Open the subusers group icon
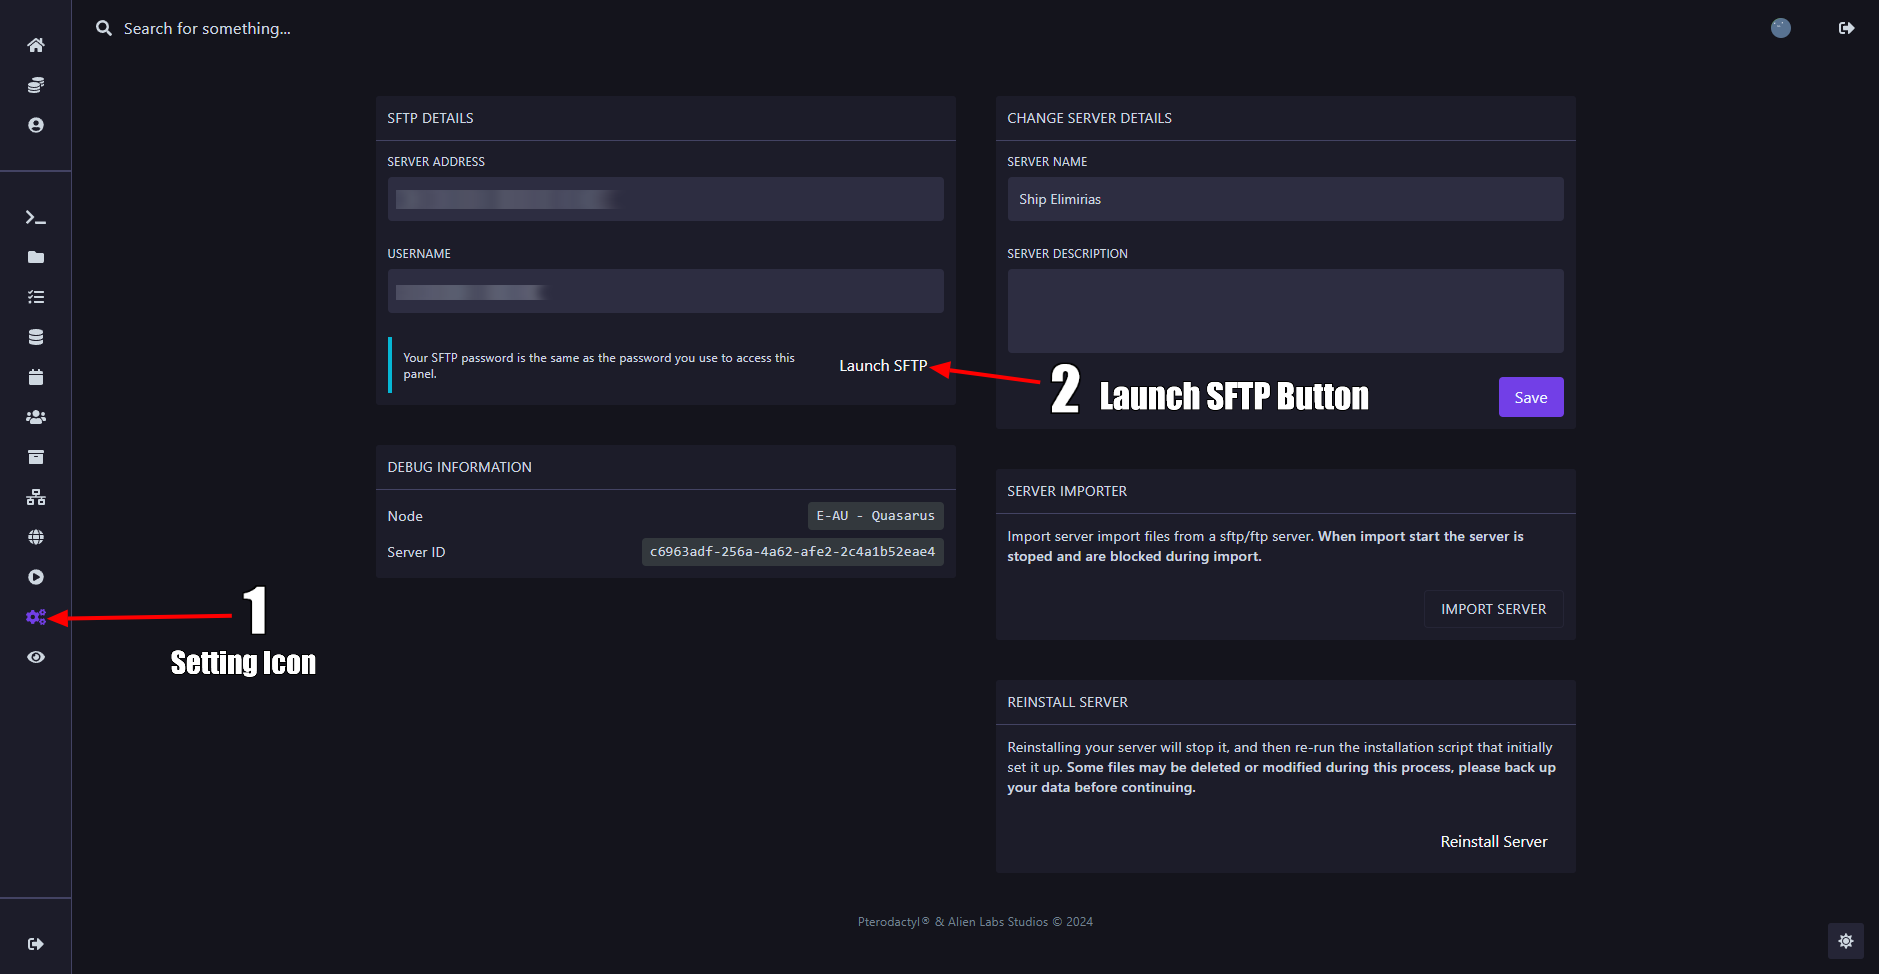Screen dimensions: 1879x974 36,417
